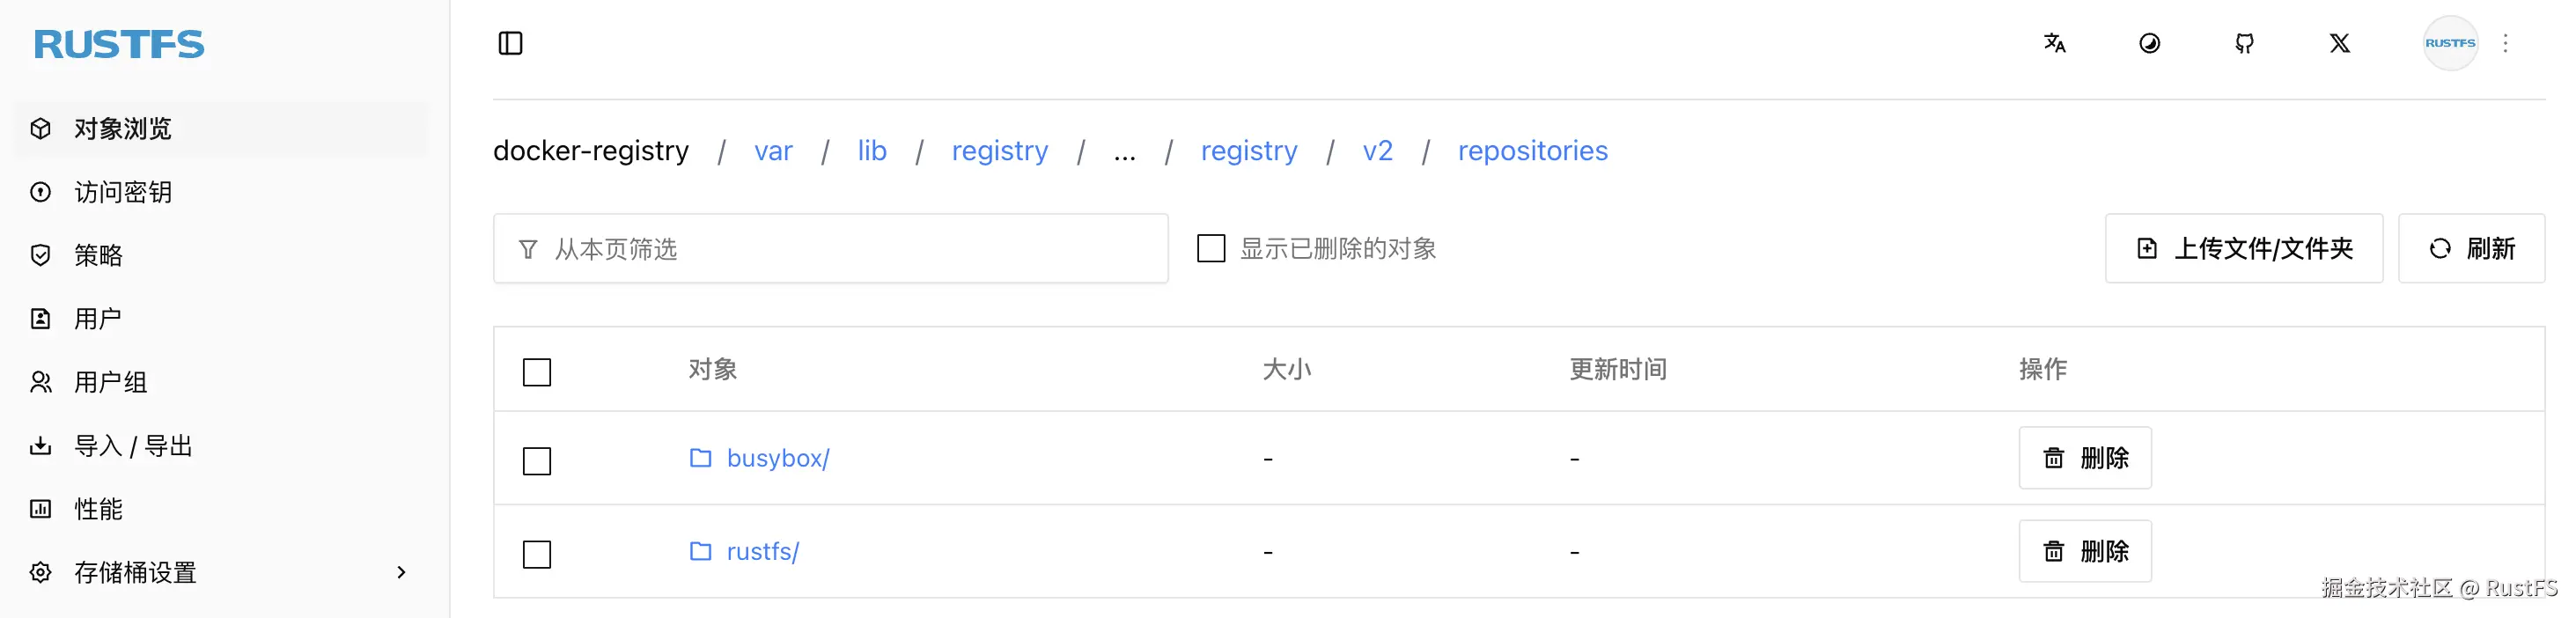
Task: Click the 从本页筛选 filter input
Action: (x=830, y=248)
